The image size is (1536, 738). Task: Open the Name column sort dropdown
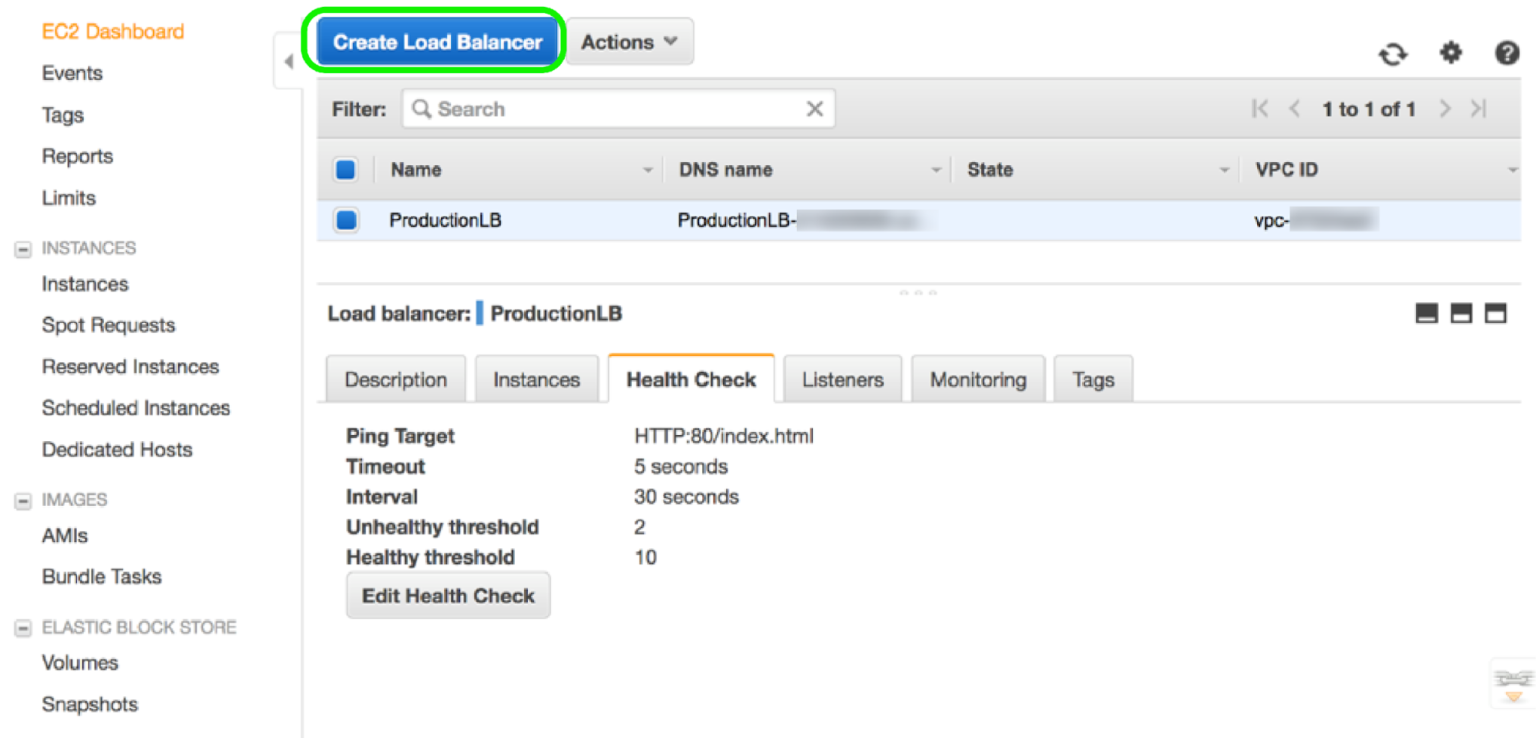click(x=648, y=169)
